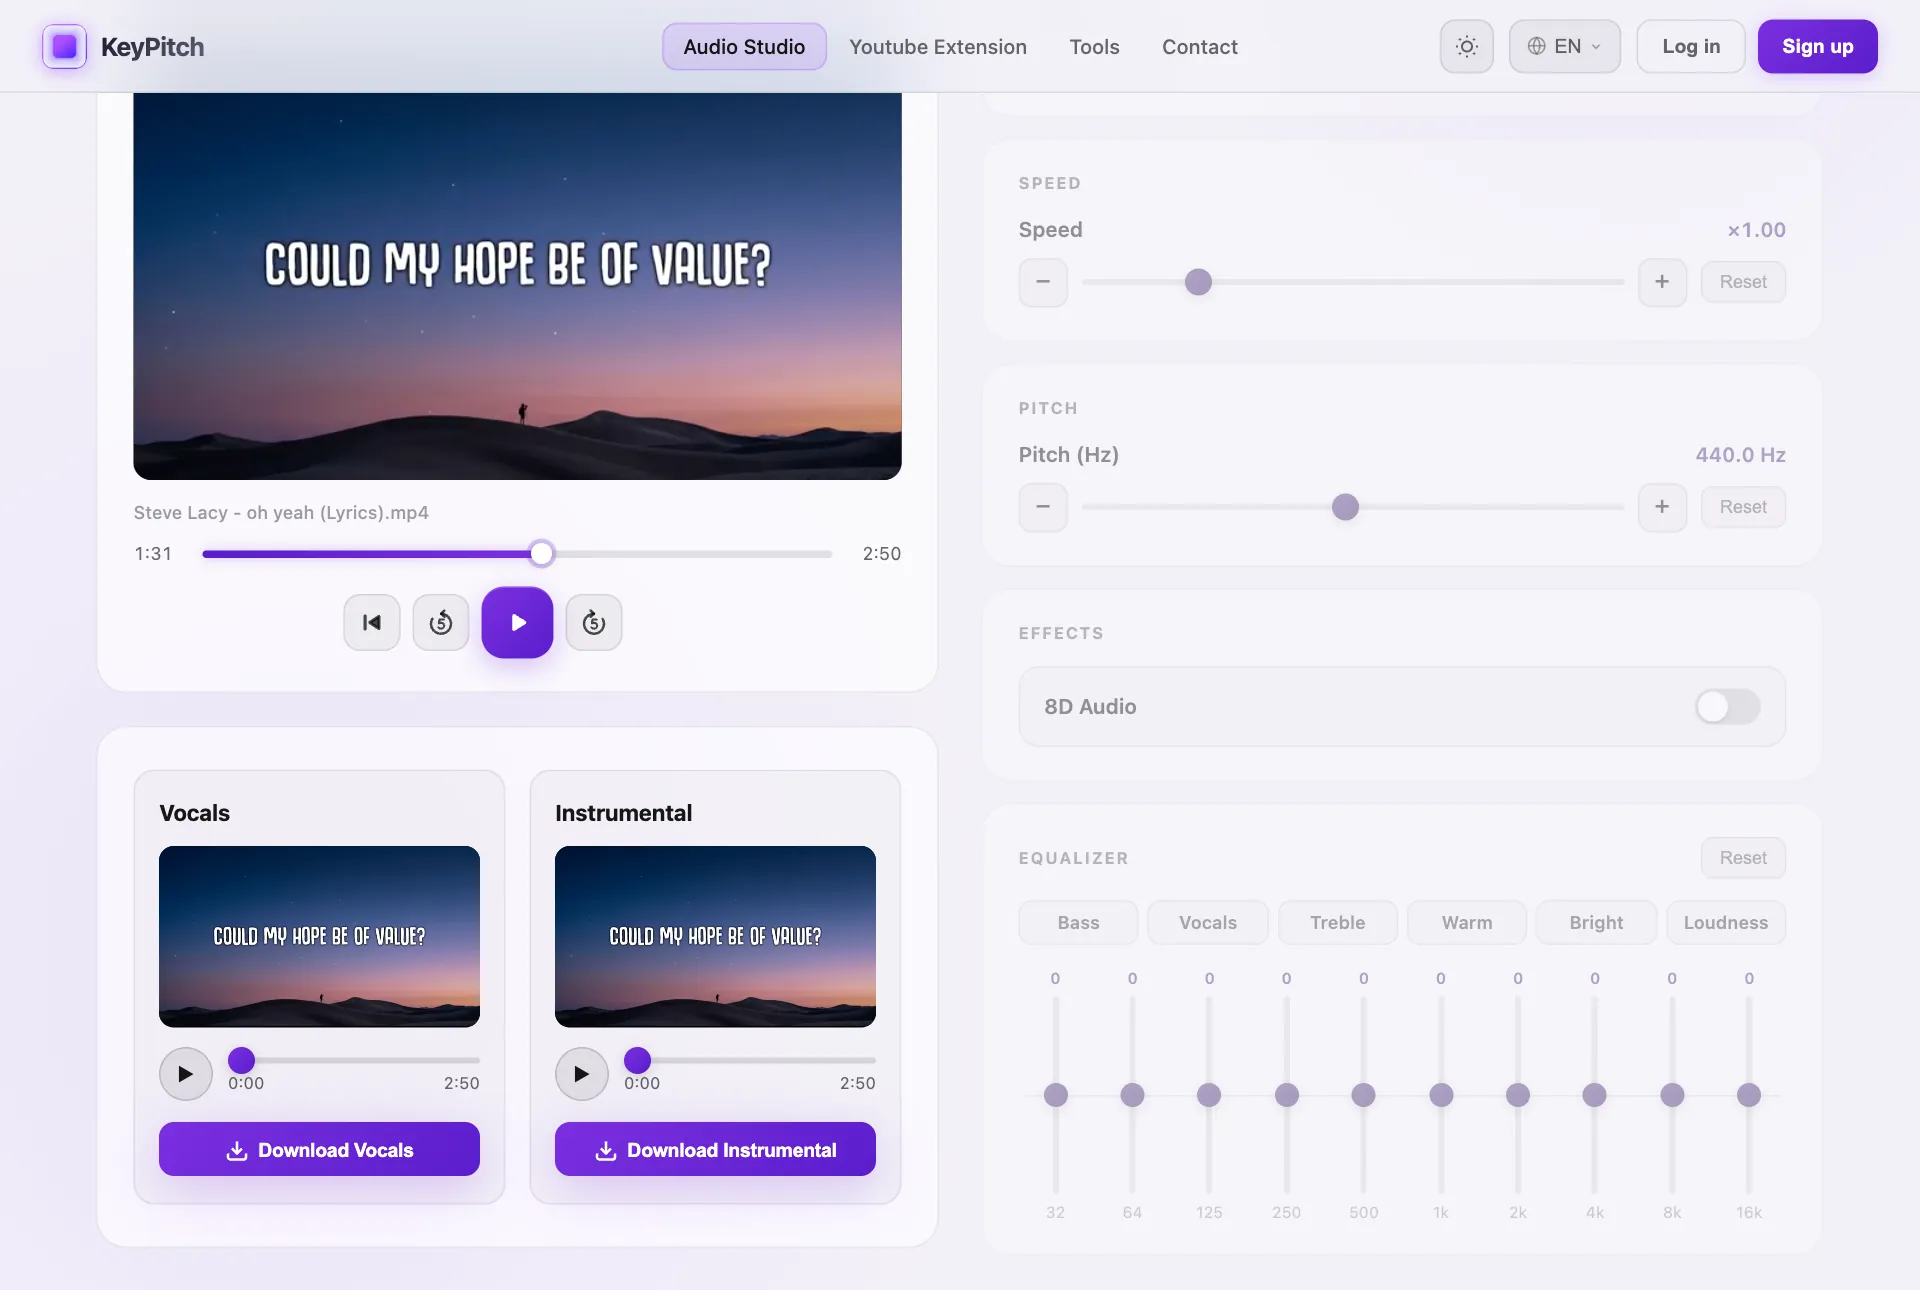Image resolution: width=1920 pixels, height=1290 pixels.
Task: Click the Speed slider handle
Action: [x=1198, y=282]
